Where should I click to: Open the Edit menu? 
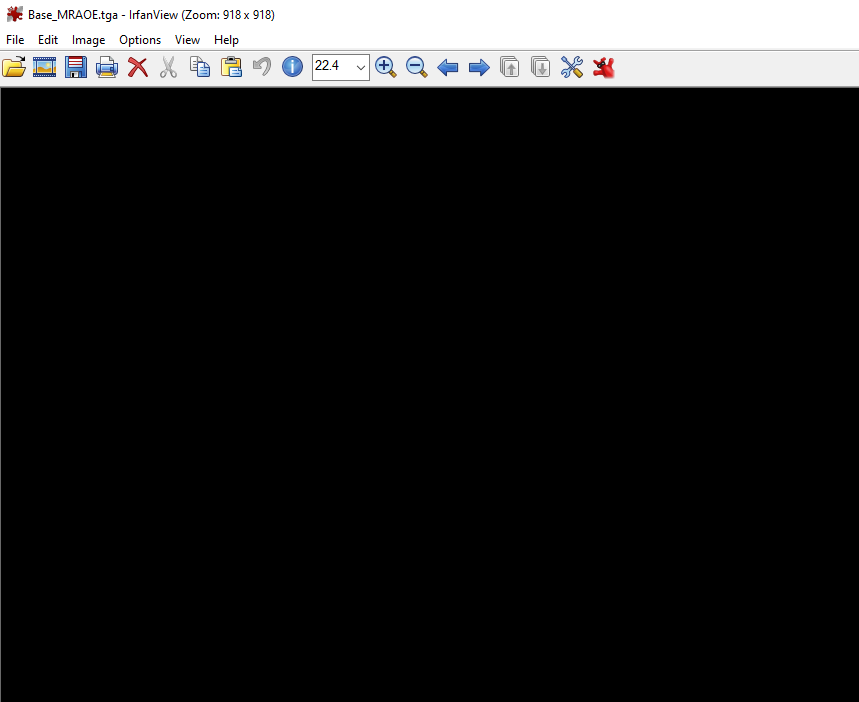coord(48,40)
